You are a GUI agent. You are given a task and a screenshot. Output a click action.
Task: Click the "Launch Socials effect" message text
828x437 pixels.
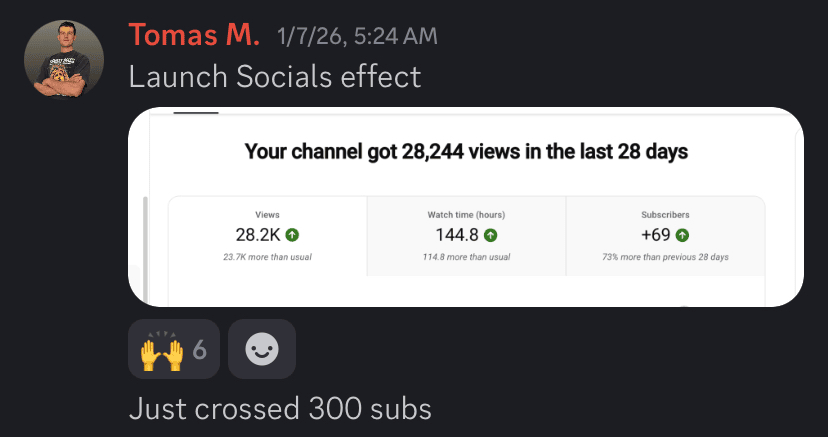pyautogui.click(x=275, y=76)
